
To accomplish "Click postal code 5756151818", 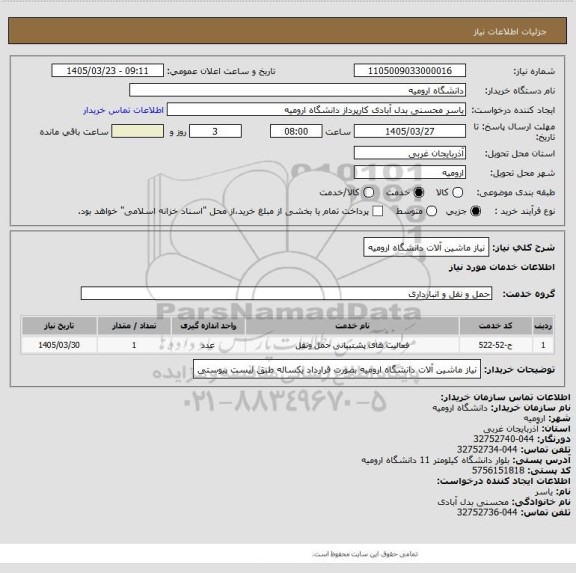I will (x=498, y=471).
